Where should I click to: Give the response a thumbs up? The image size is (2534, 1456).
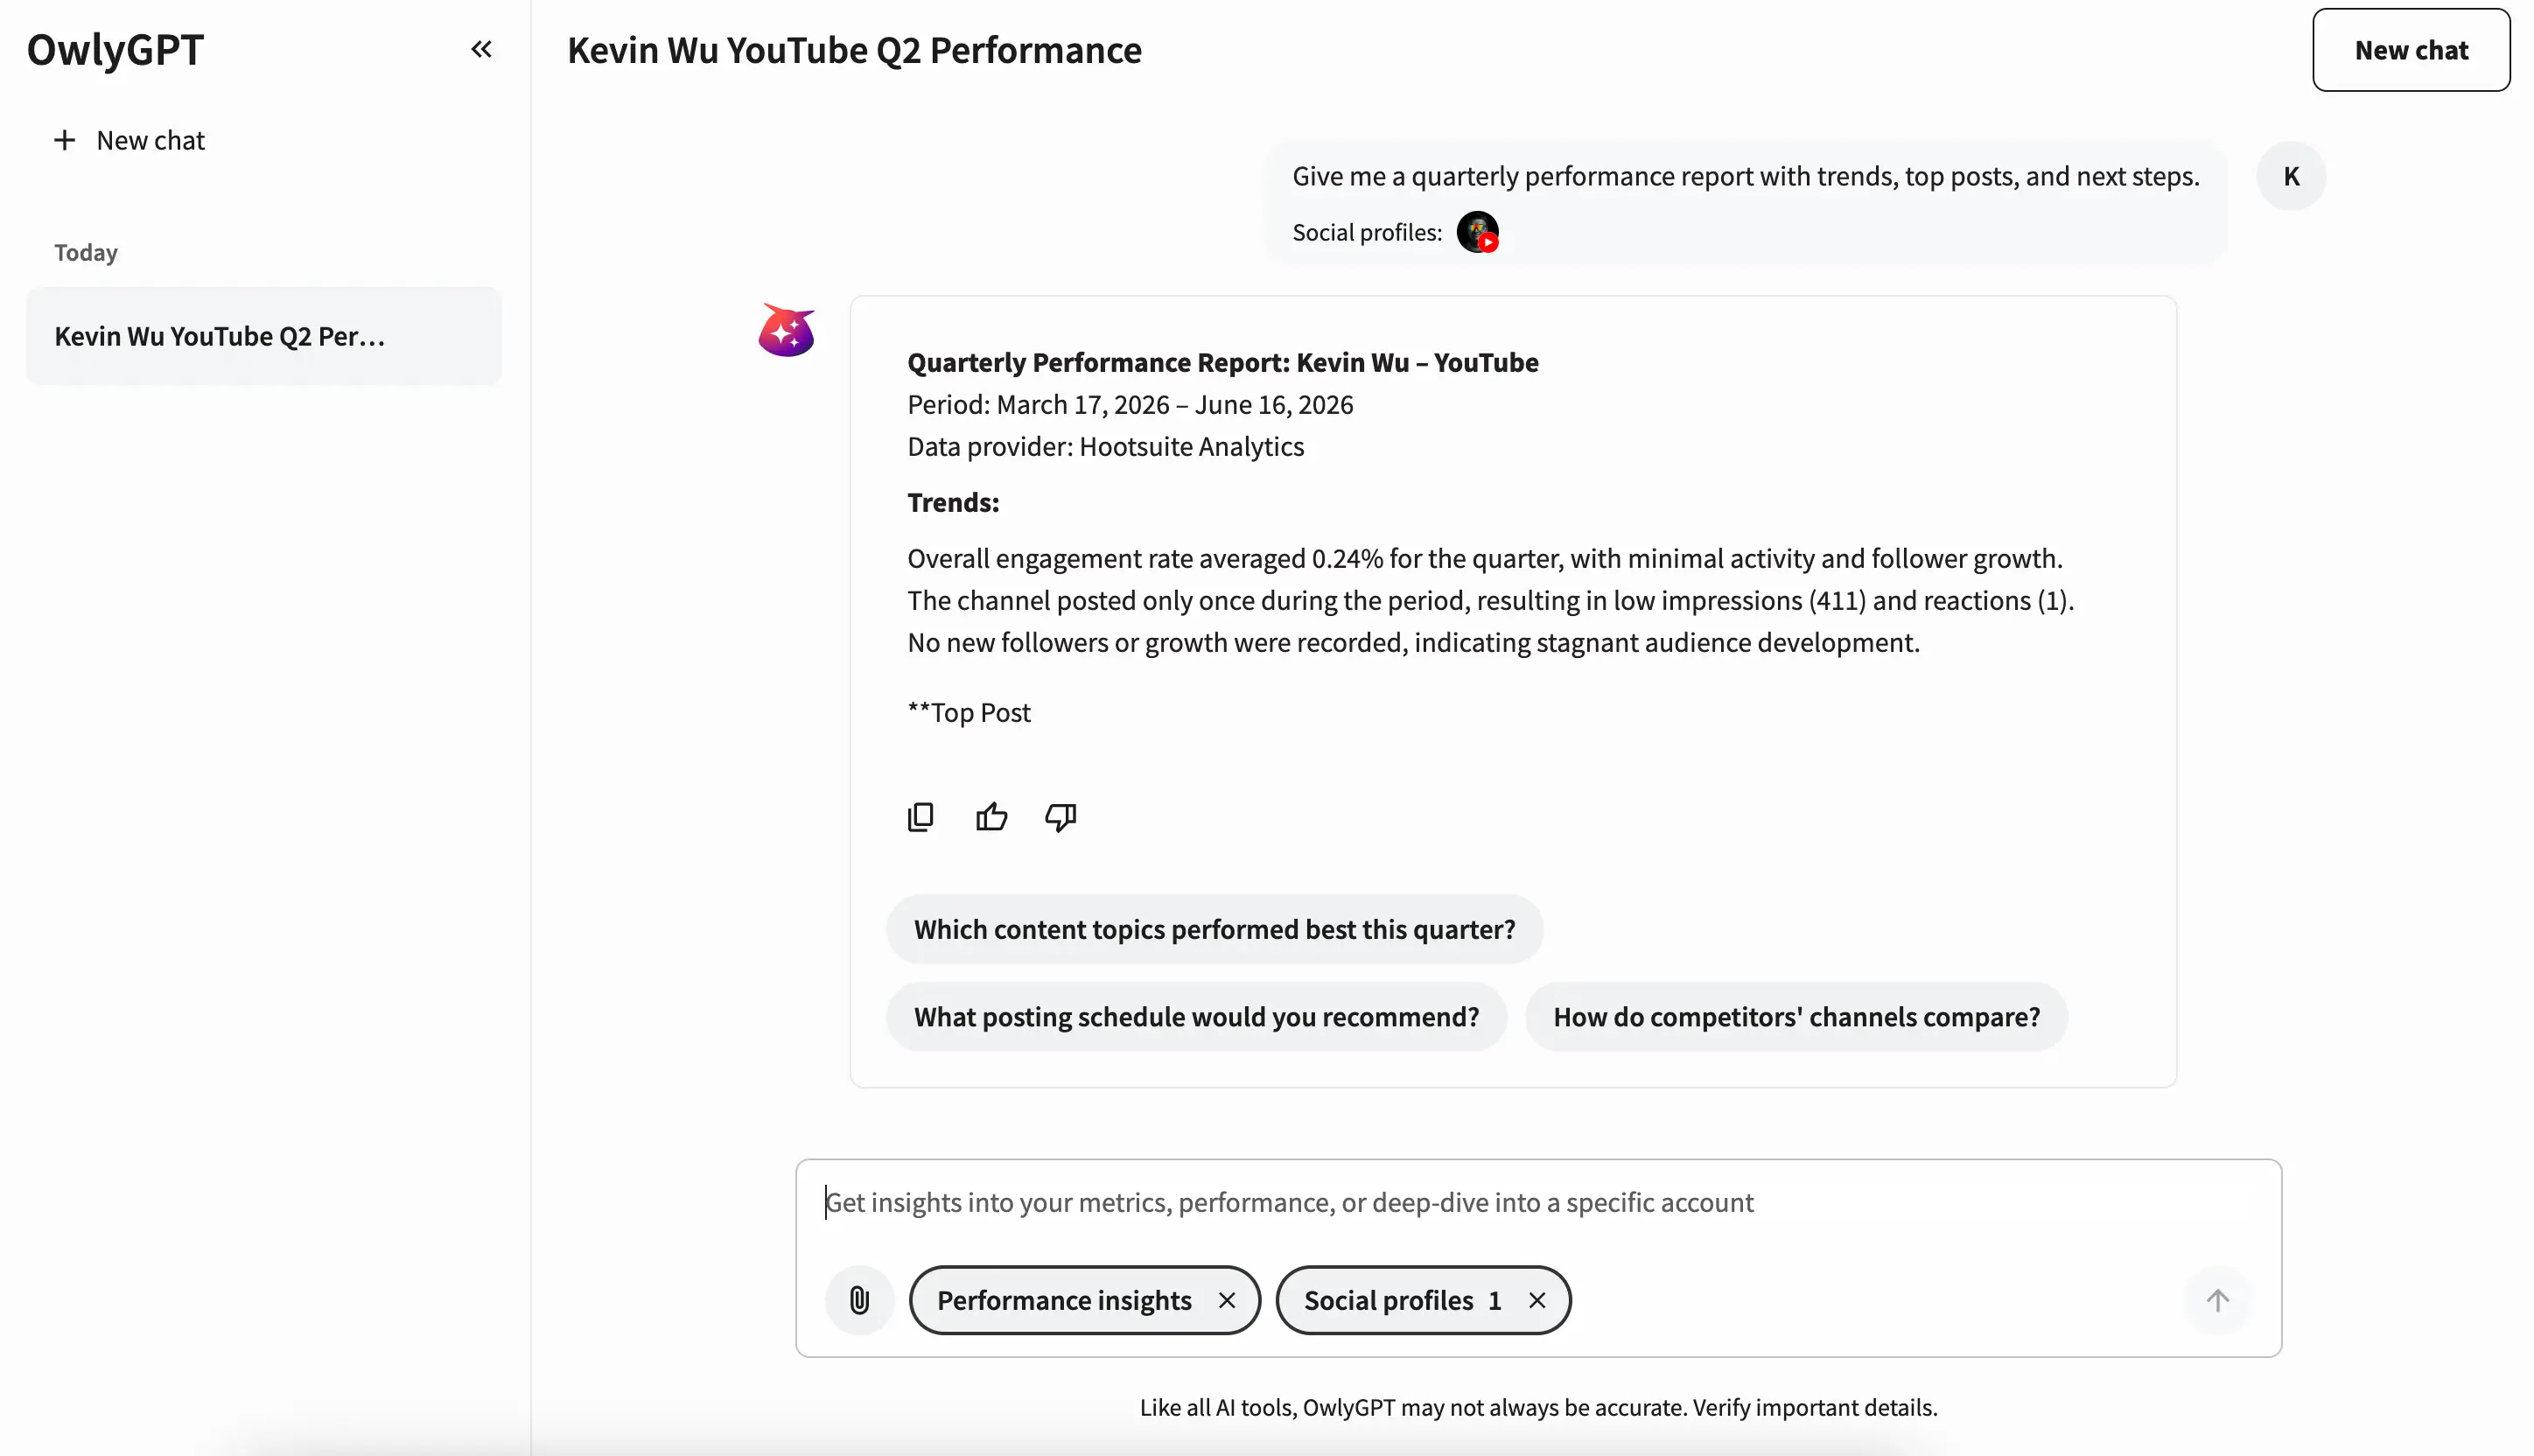point(991,817)
